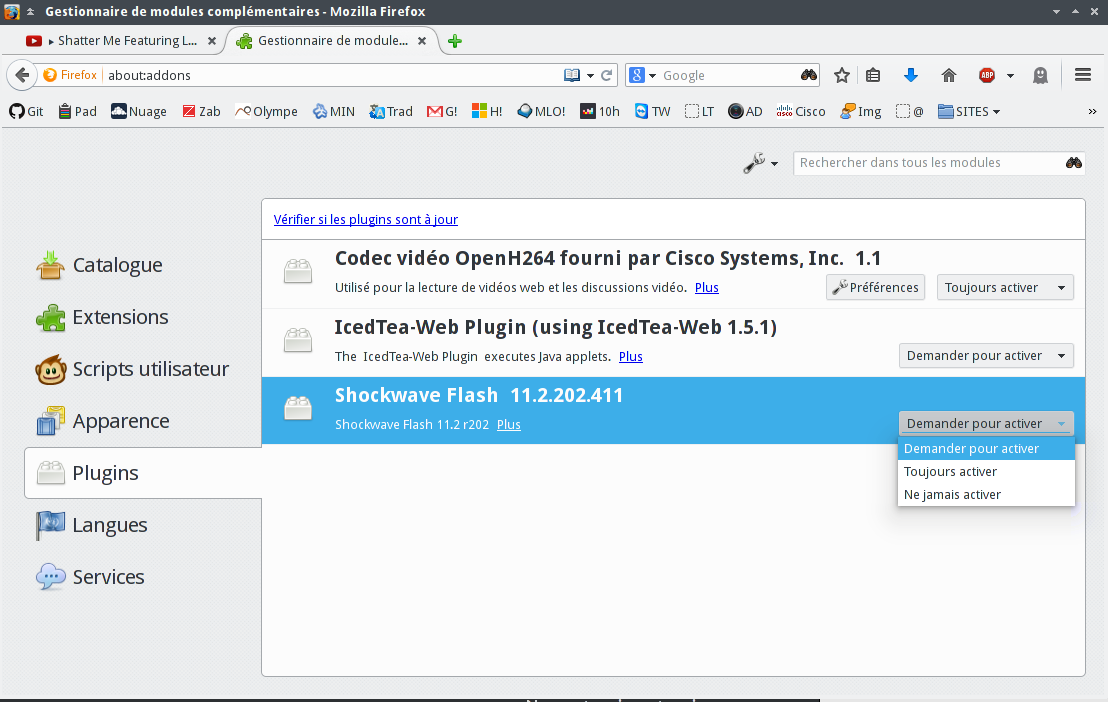Go back with the back arrow button
This screenshot has width=1108, height=702.
[x=22, y=75]
